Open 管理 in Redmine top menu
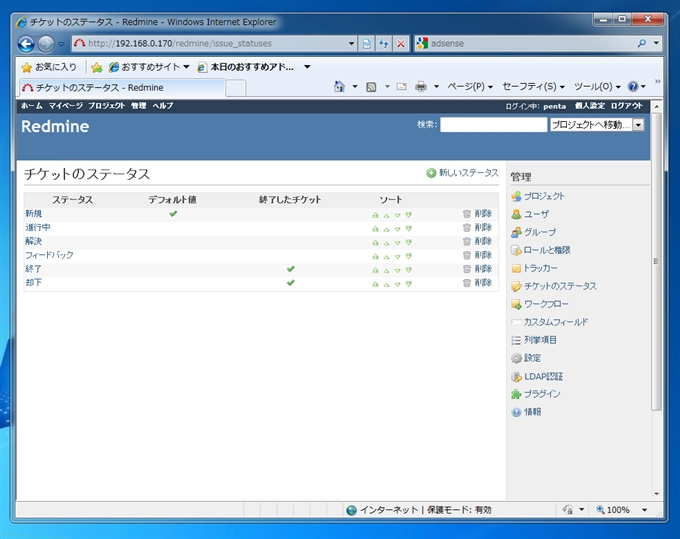Screen dimensions: 680x539 [139, 106]
